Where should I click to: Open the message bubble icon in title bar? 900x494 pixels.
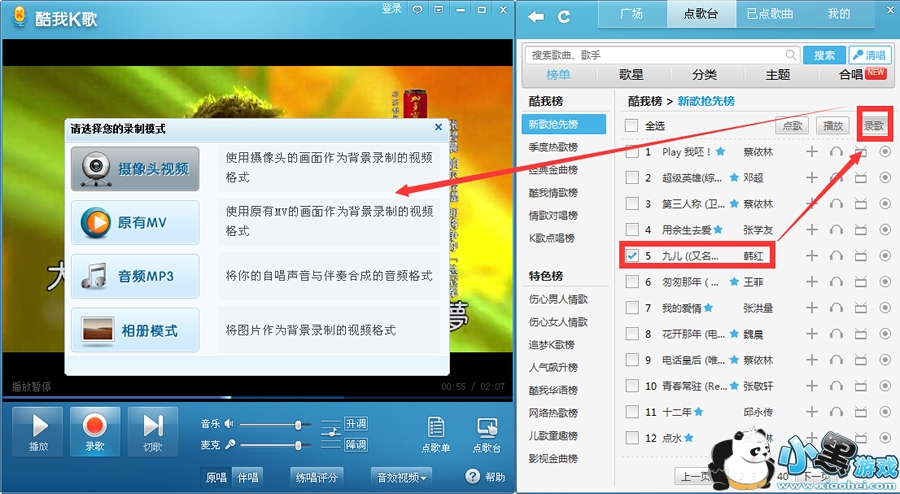tap(417, 9)
